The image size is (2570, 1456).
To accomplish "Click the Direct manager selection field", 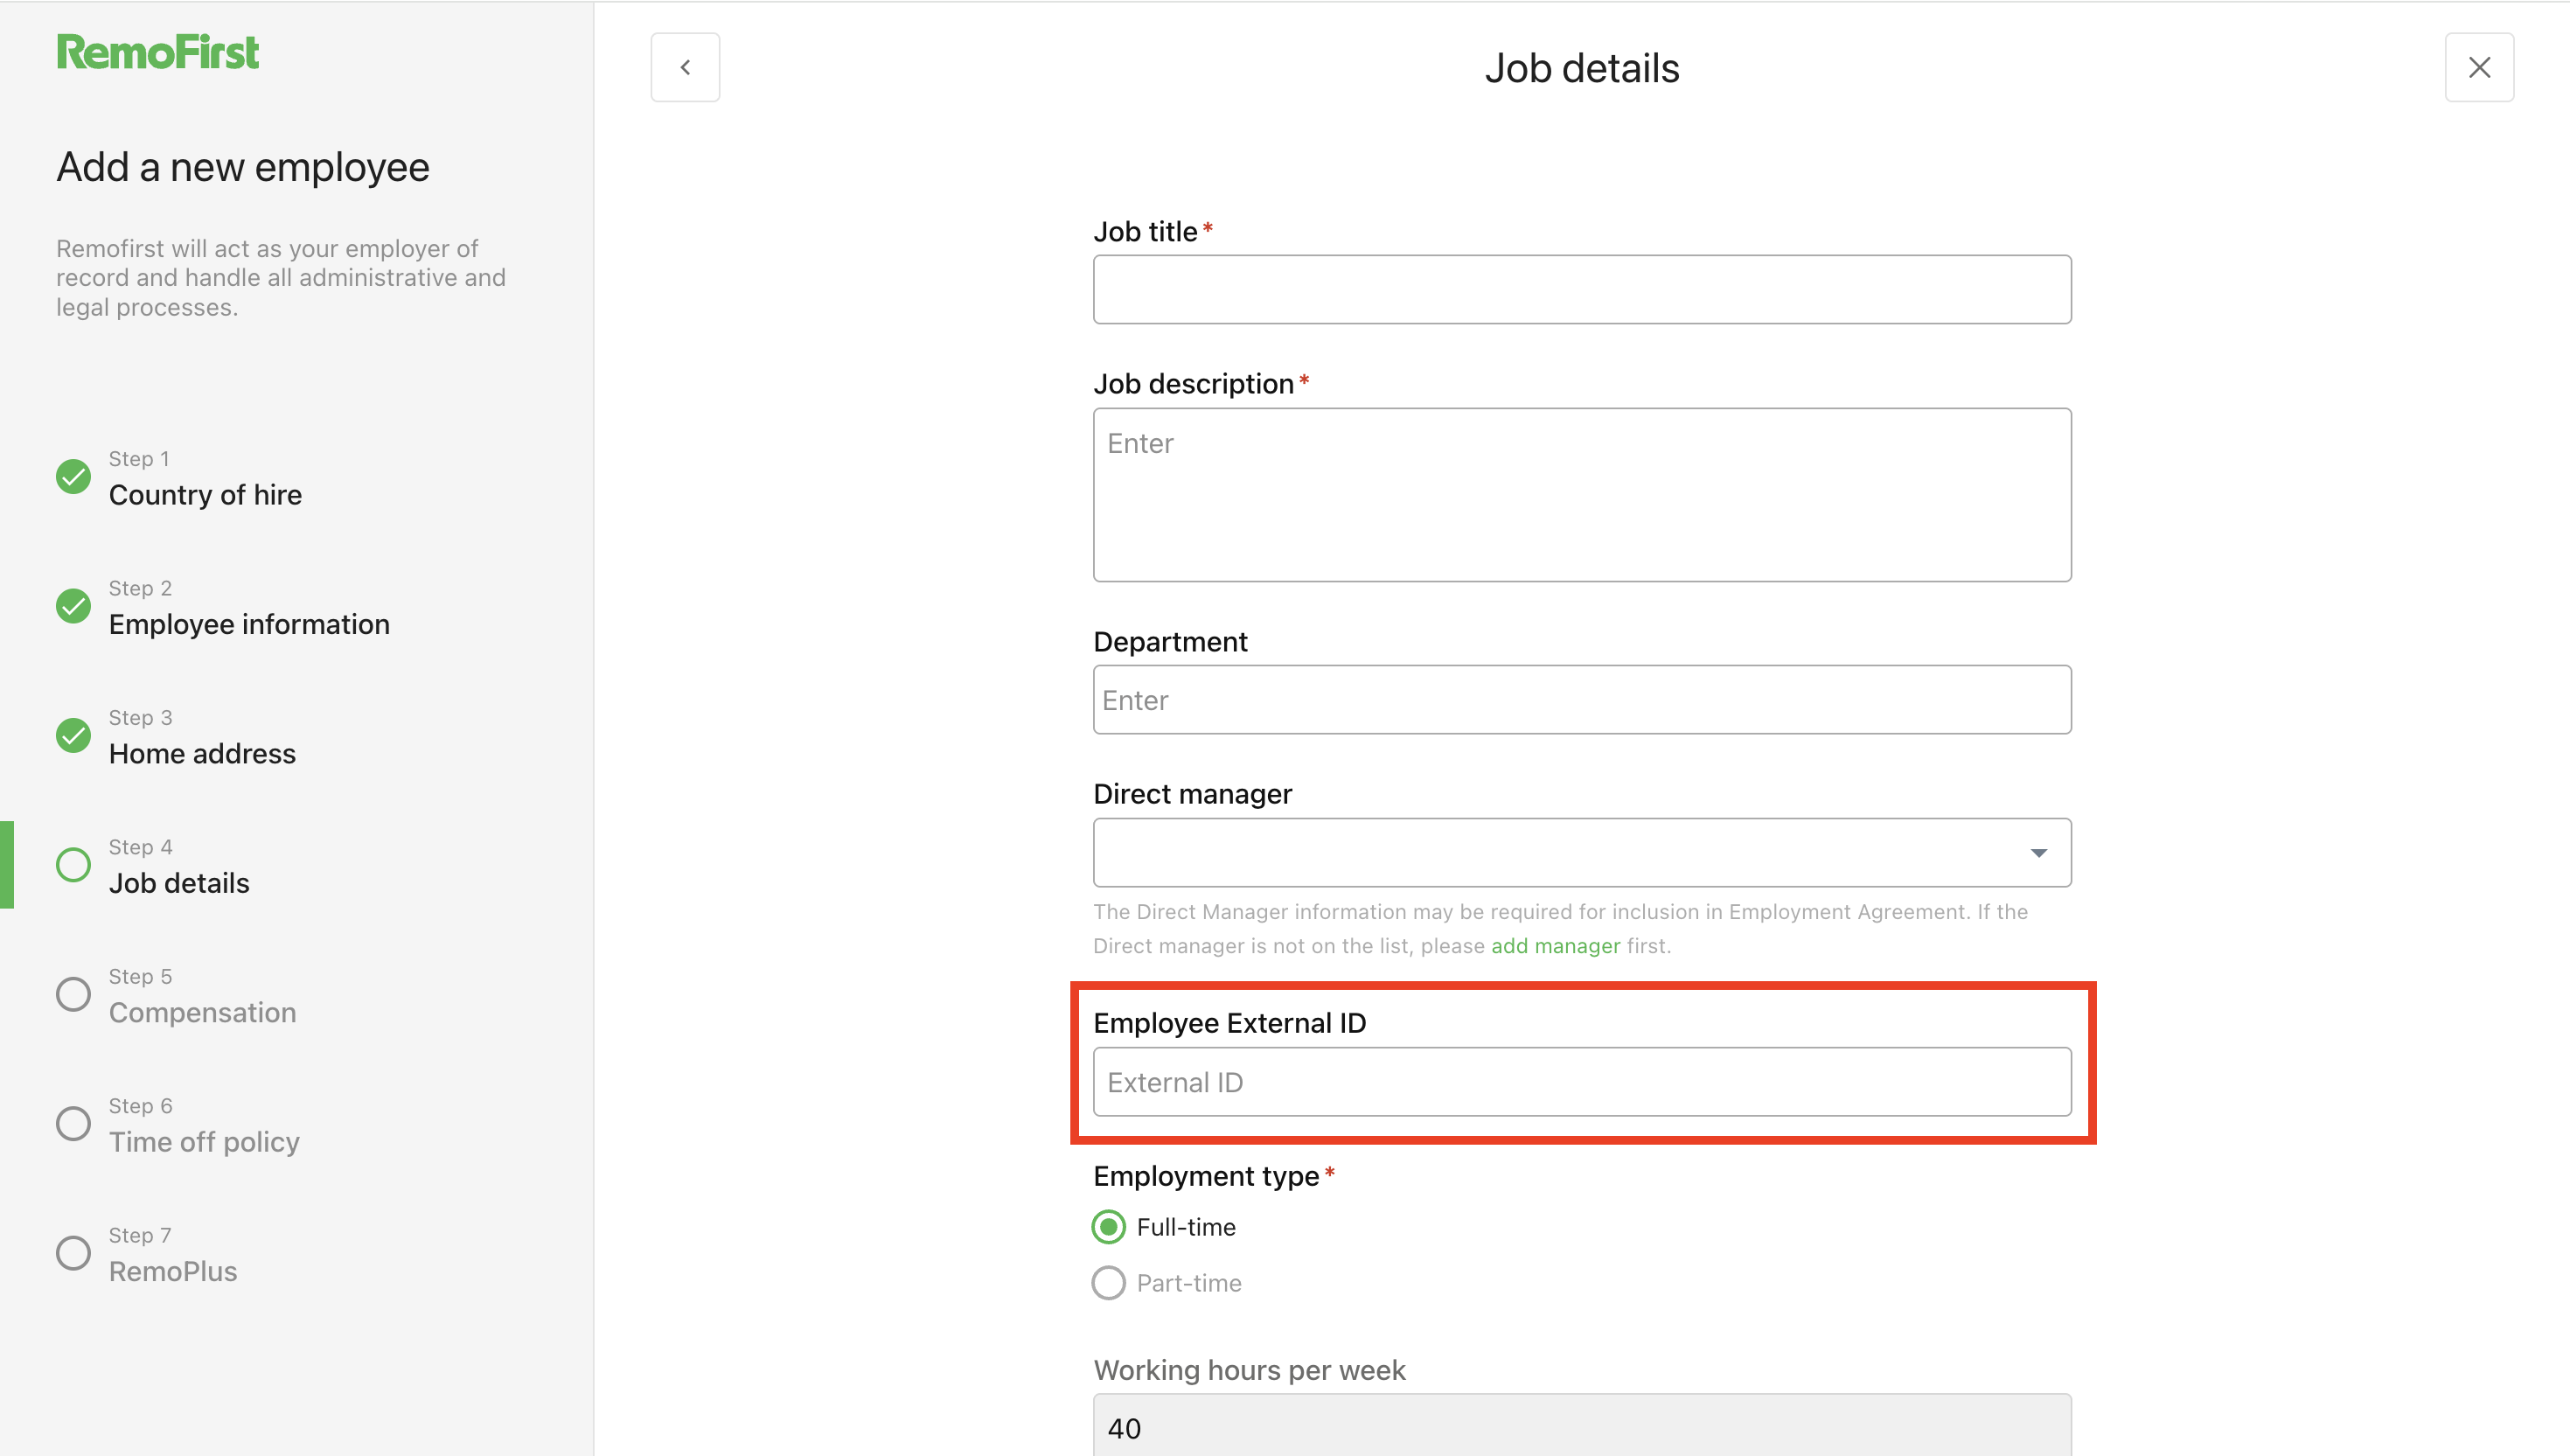I will 1500,853.
